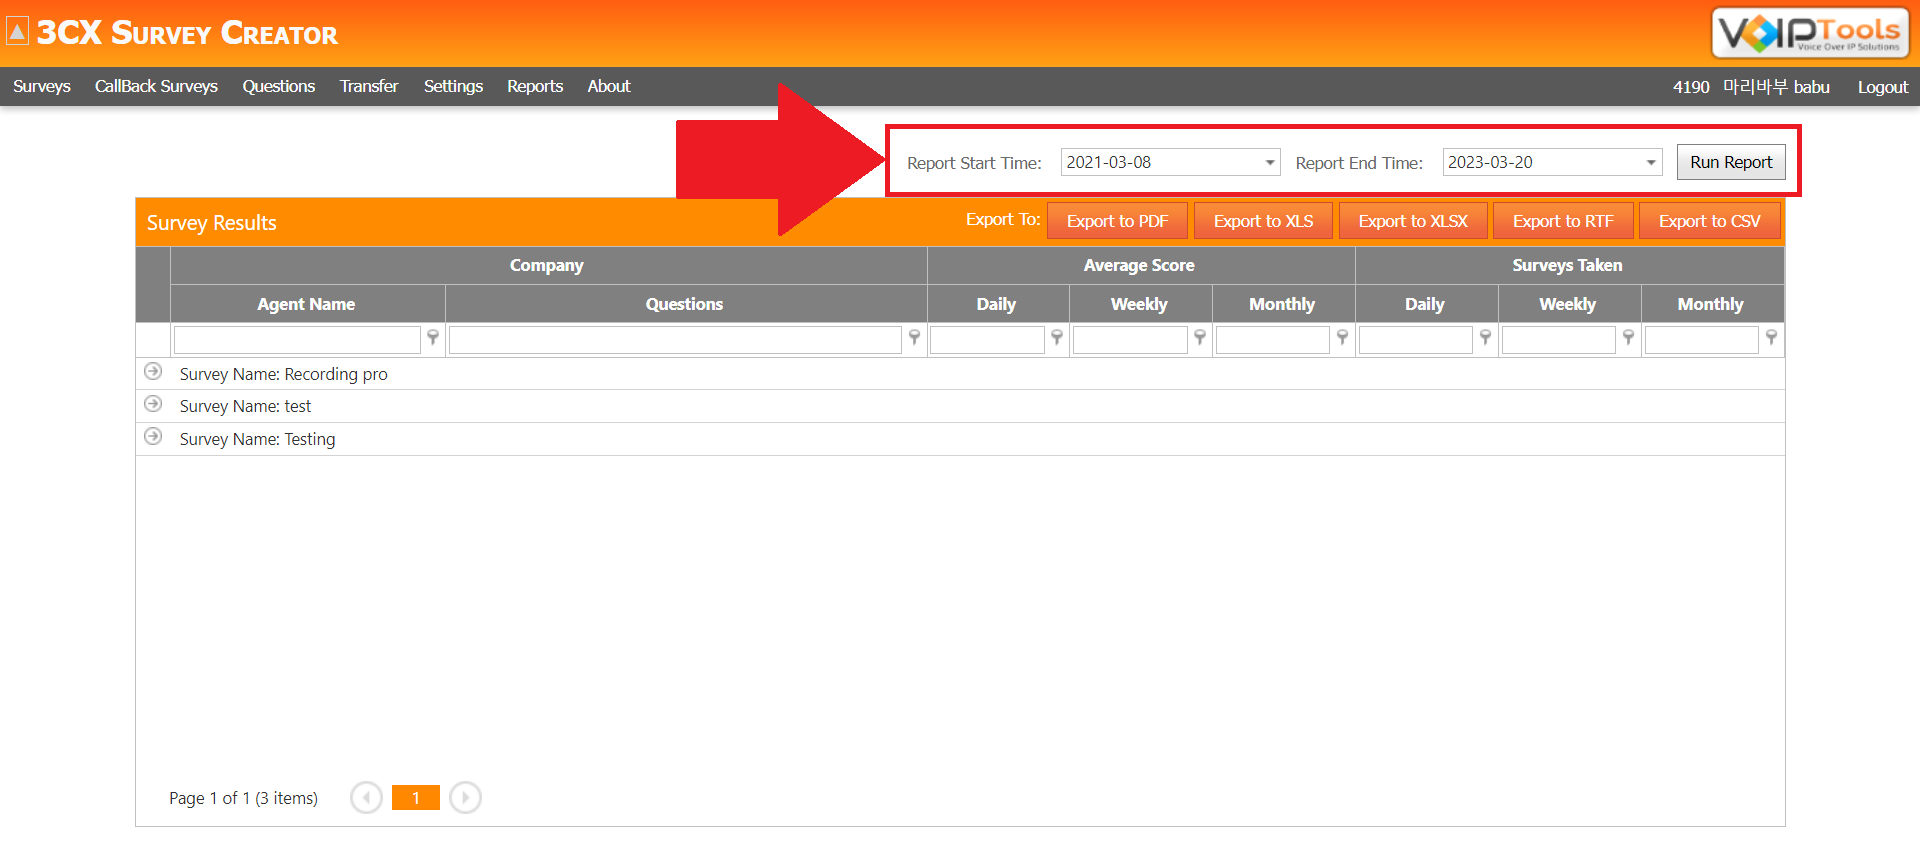The width and height of the screenshot is (1920, 860).
Task: Open the Report End Time date dropdown
Action: (x=1651, y=162)
